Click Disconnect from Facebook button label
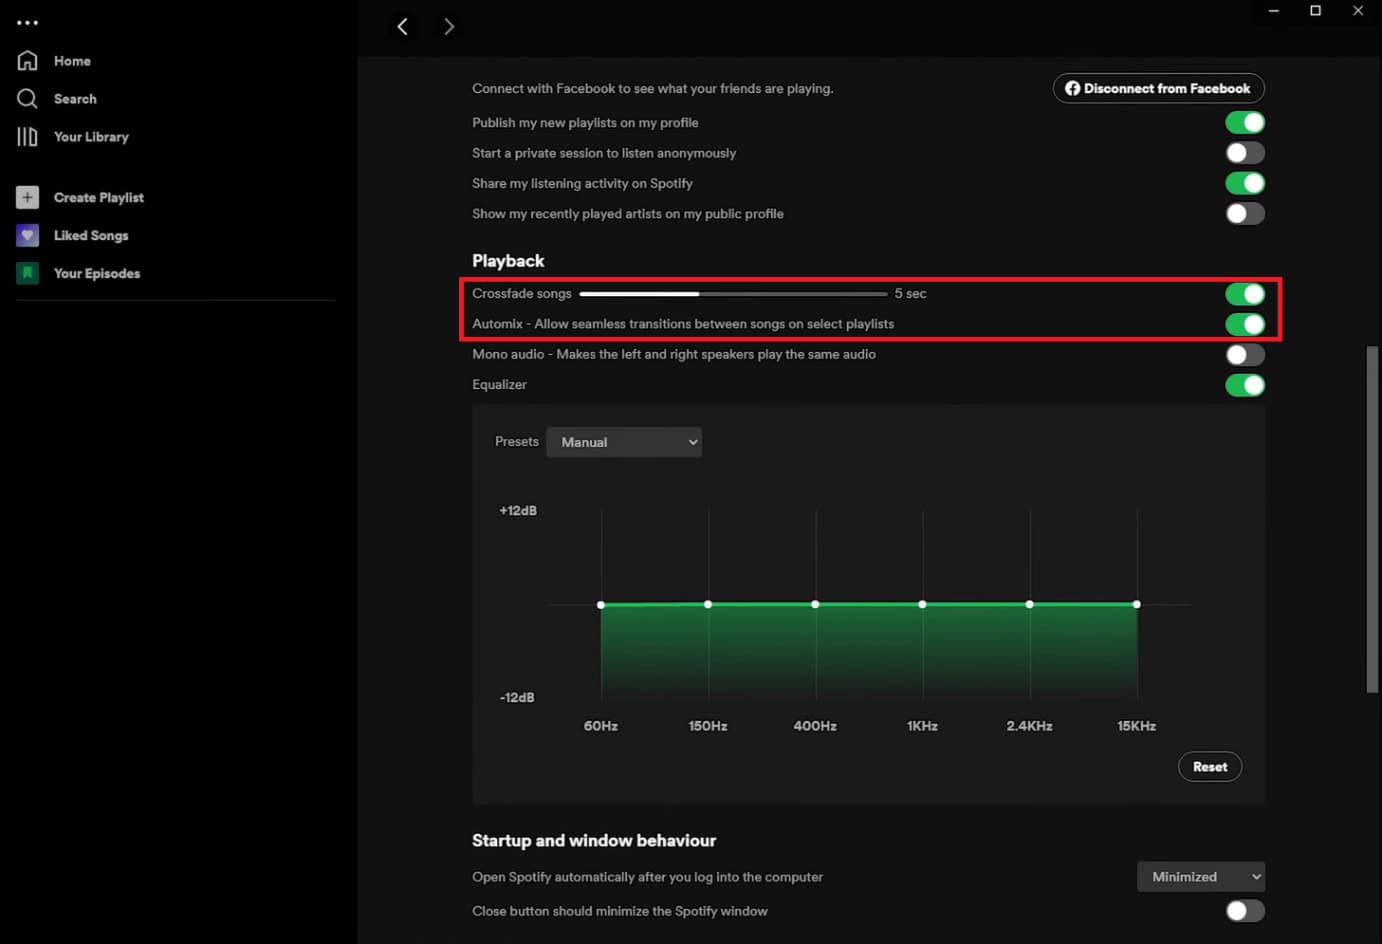Screen dimensions: 1382x944 (x=1167, y=88)
